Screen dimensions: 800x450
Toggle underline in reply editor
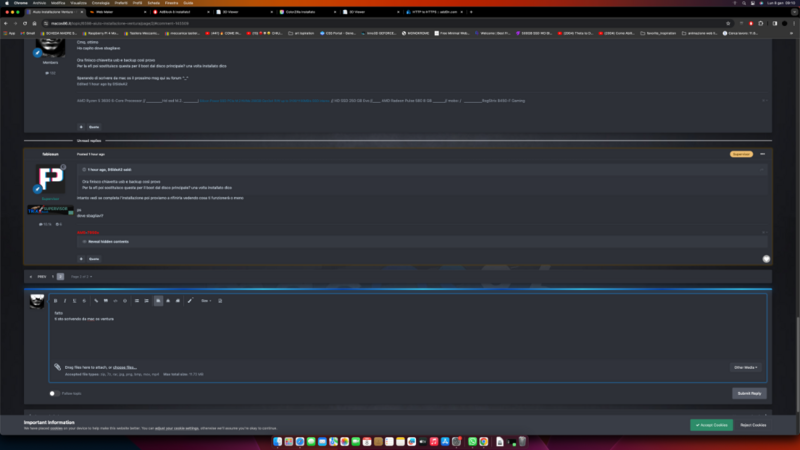coord(74,301)
